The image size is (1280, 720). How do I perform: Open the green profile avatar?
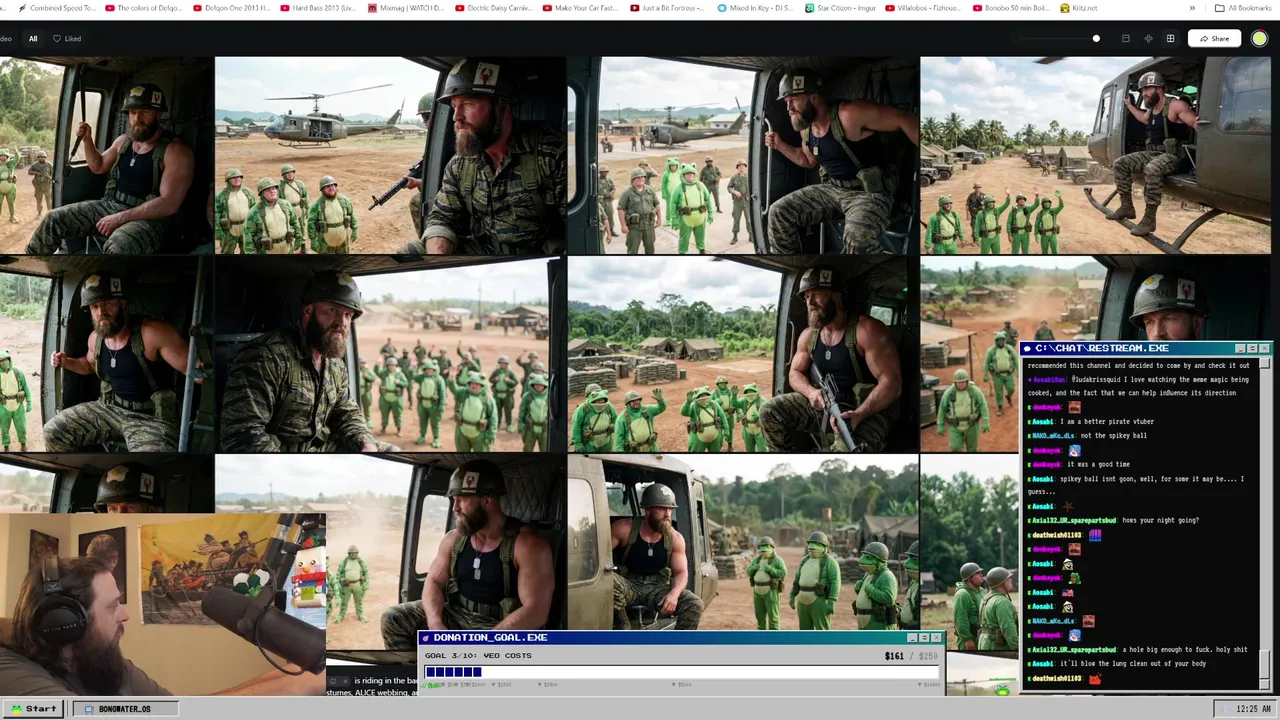click(1259, 39)
